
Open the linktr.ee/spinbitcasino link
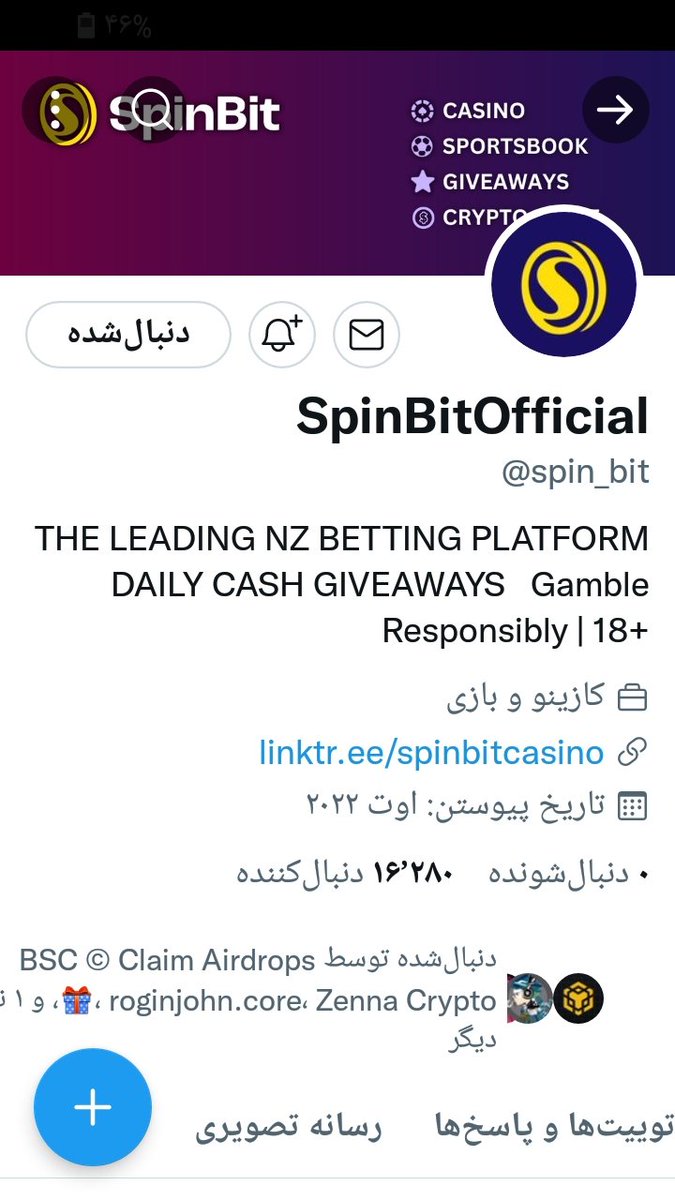431,752
